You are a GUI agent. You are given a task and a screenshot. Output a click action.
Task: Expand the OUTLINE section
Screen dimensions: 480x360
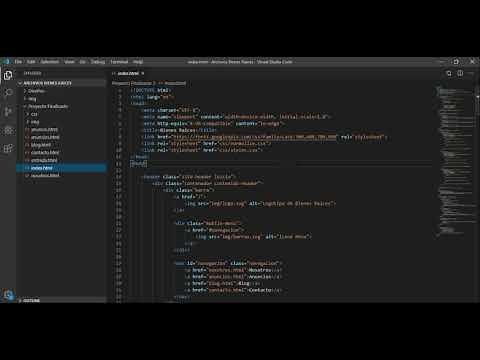[61, 300]
